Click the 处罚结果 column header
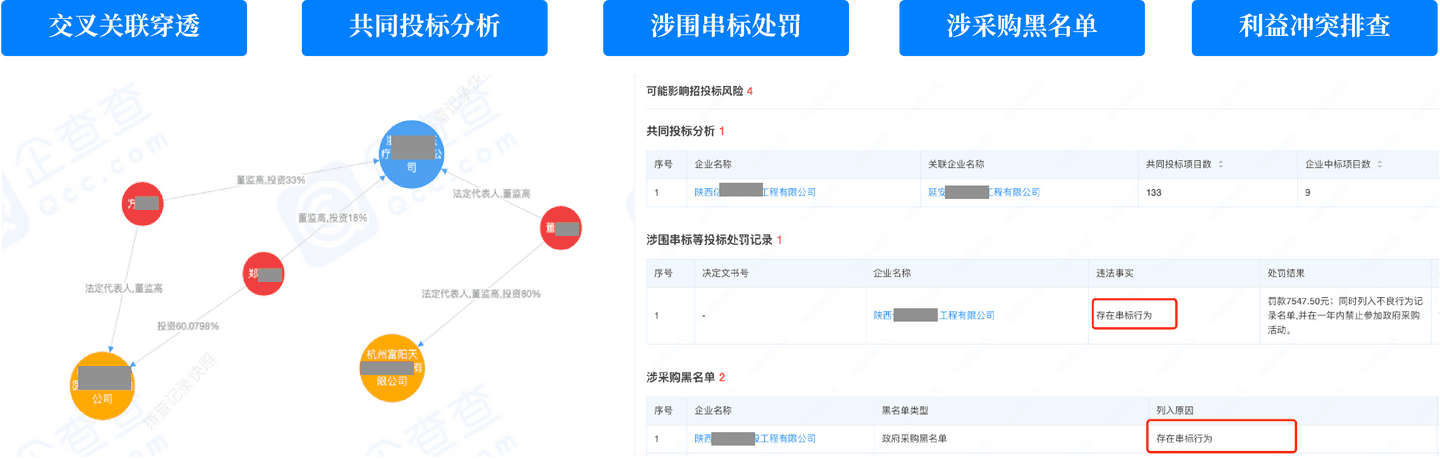1440x459 pixels. click(1284, 273)
